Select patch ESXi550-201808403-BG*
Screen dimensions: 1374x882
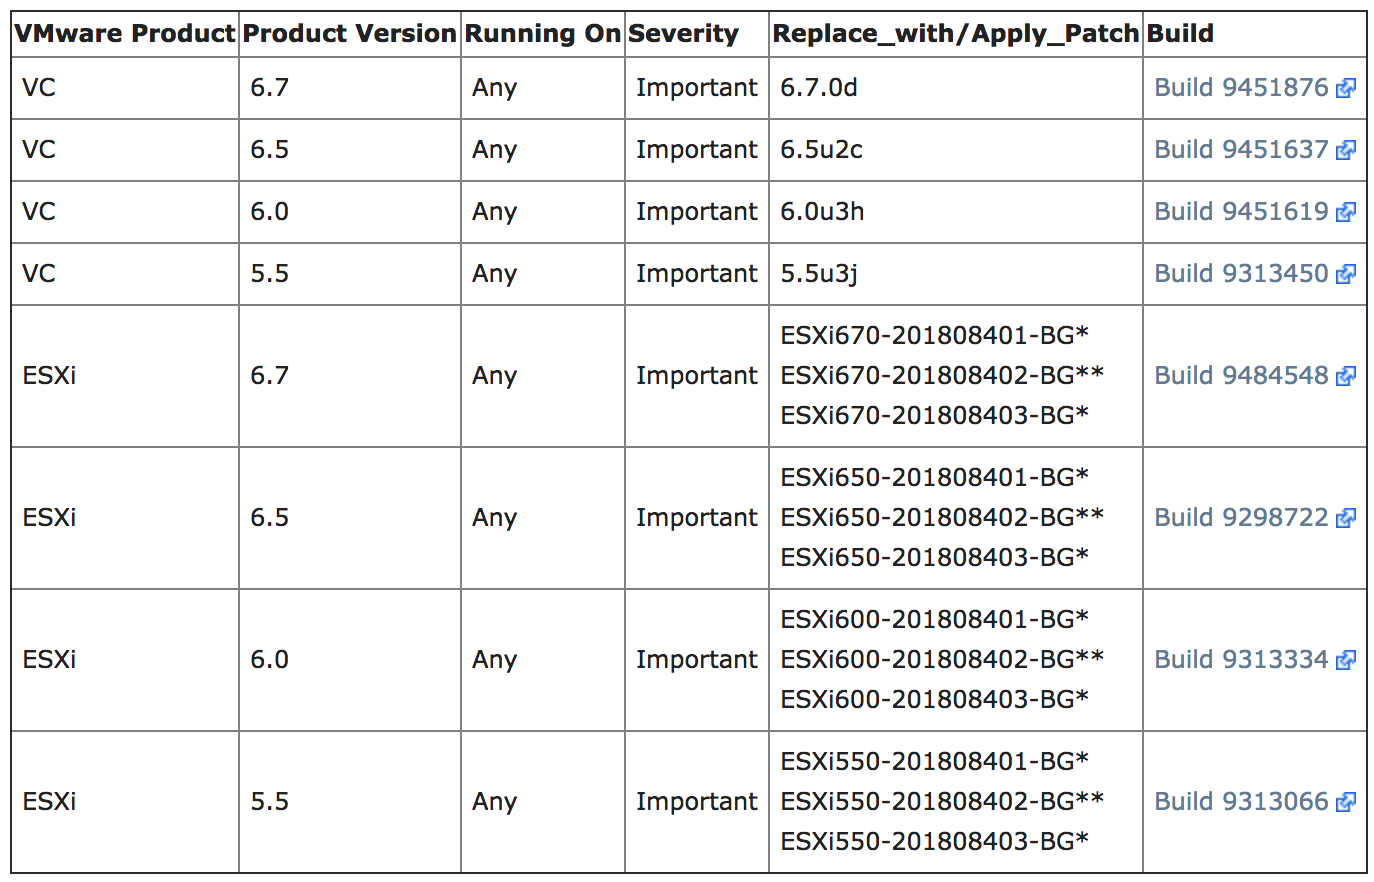[935, 842]
